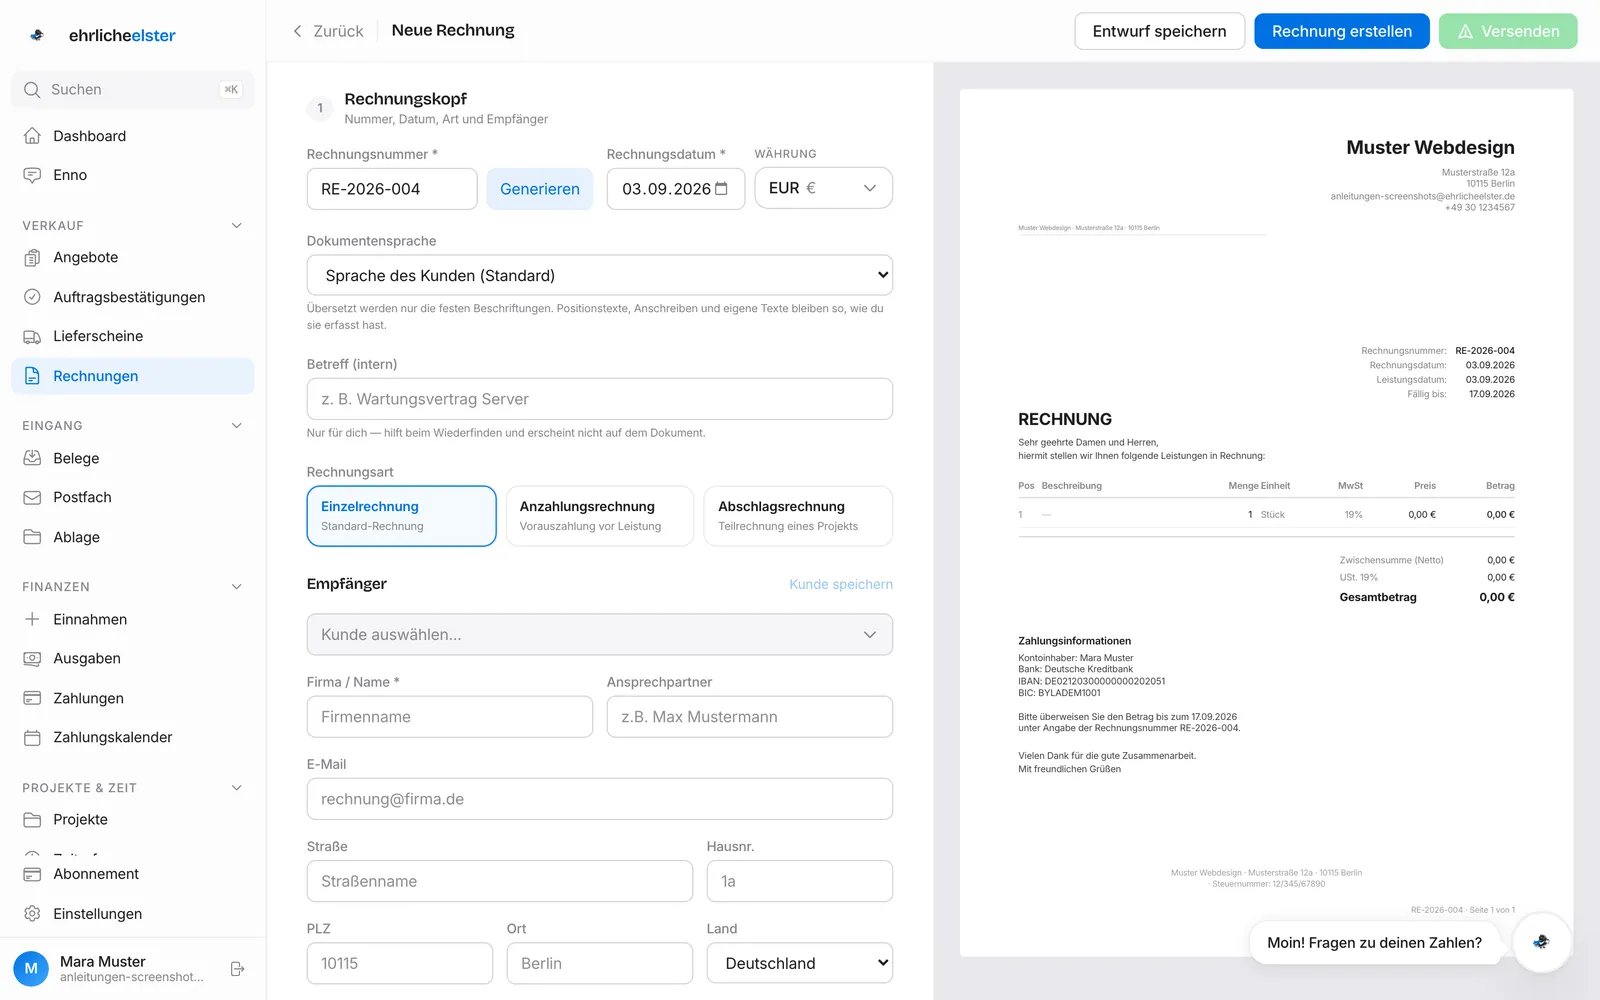Open Abonnement in the sidebar

click(133, 874)
